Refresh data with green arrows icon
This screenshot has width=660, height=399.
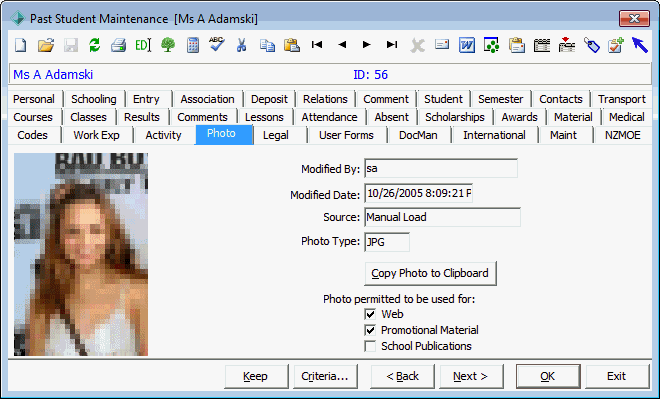pyautogui.click(x=94, y=45)
